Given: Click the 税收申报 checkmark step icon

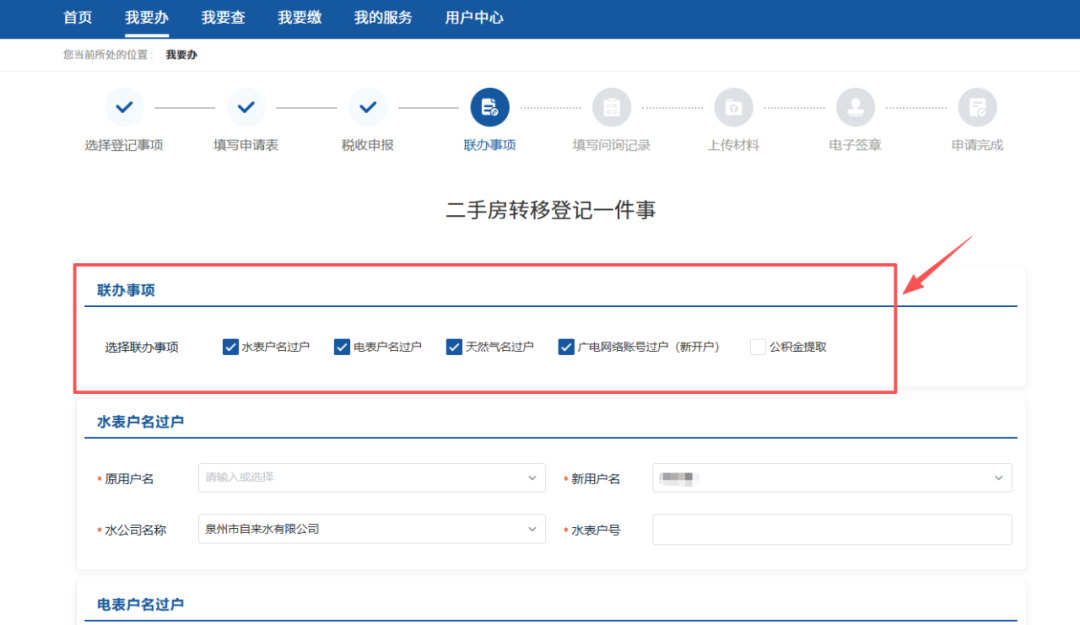Looking at the screenshot, I should pyautogui.click(x=368, y=107).
